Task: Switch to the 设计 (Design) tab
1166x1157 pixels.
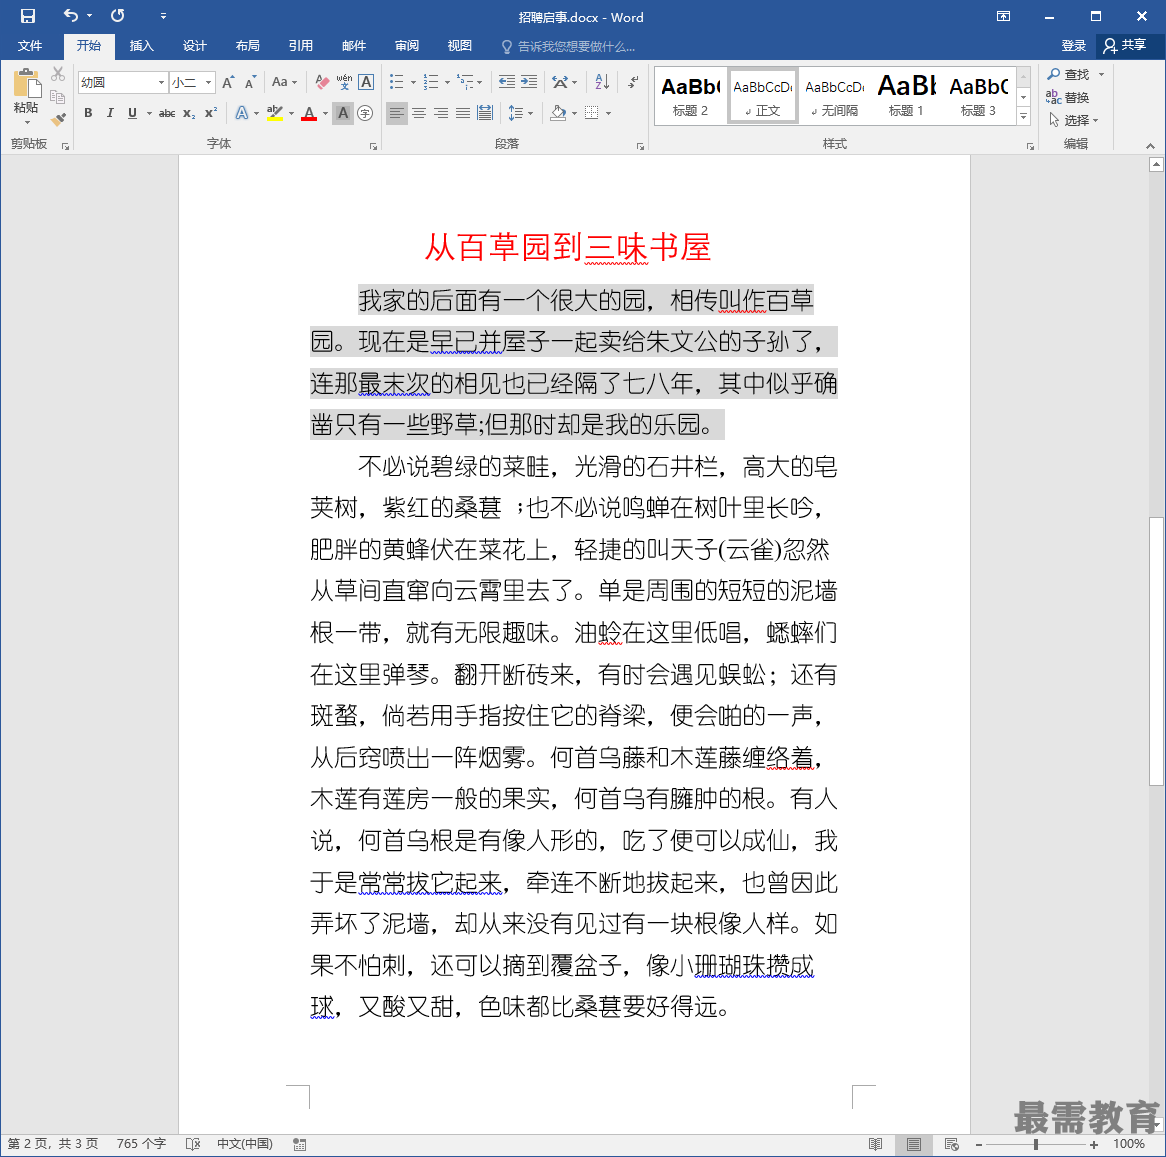Action: click(194, 46)
